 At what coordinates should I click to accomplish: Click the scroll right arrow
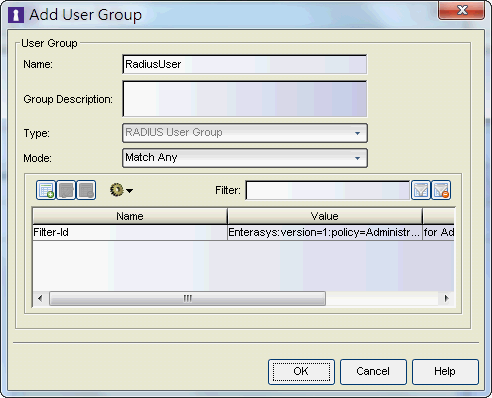click(x=447, y=298)
